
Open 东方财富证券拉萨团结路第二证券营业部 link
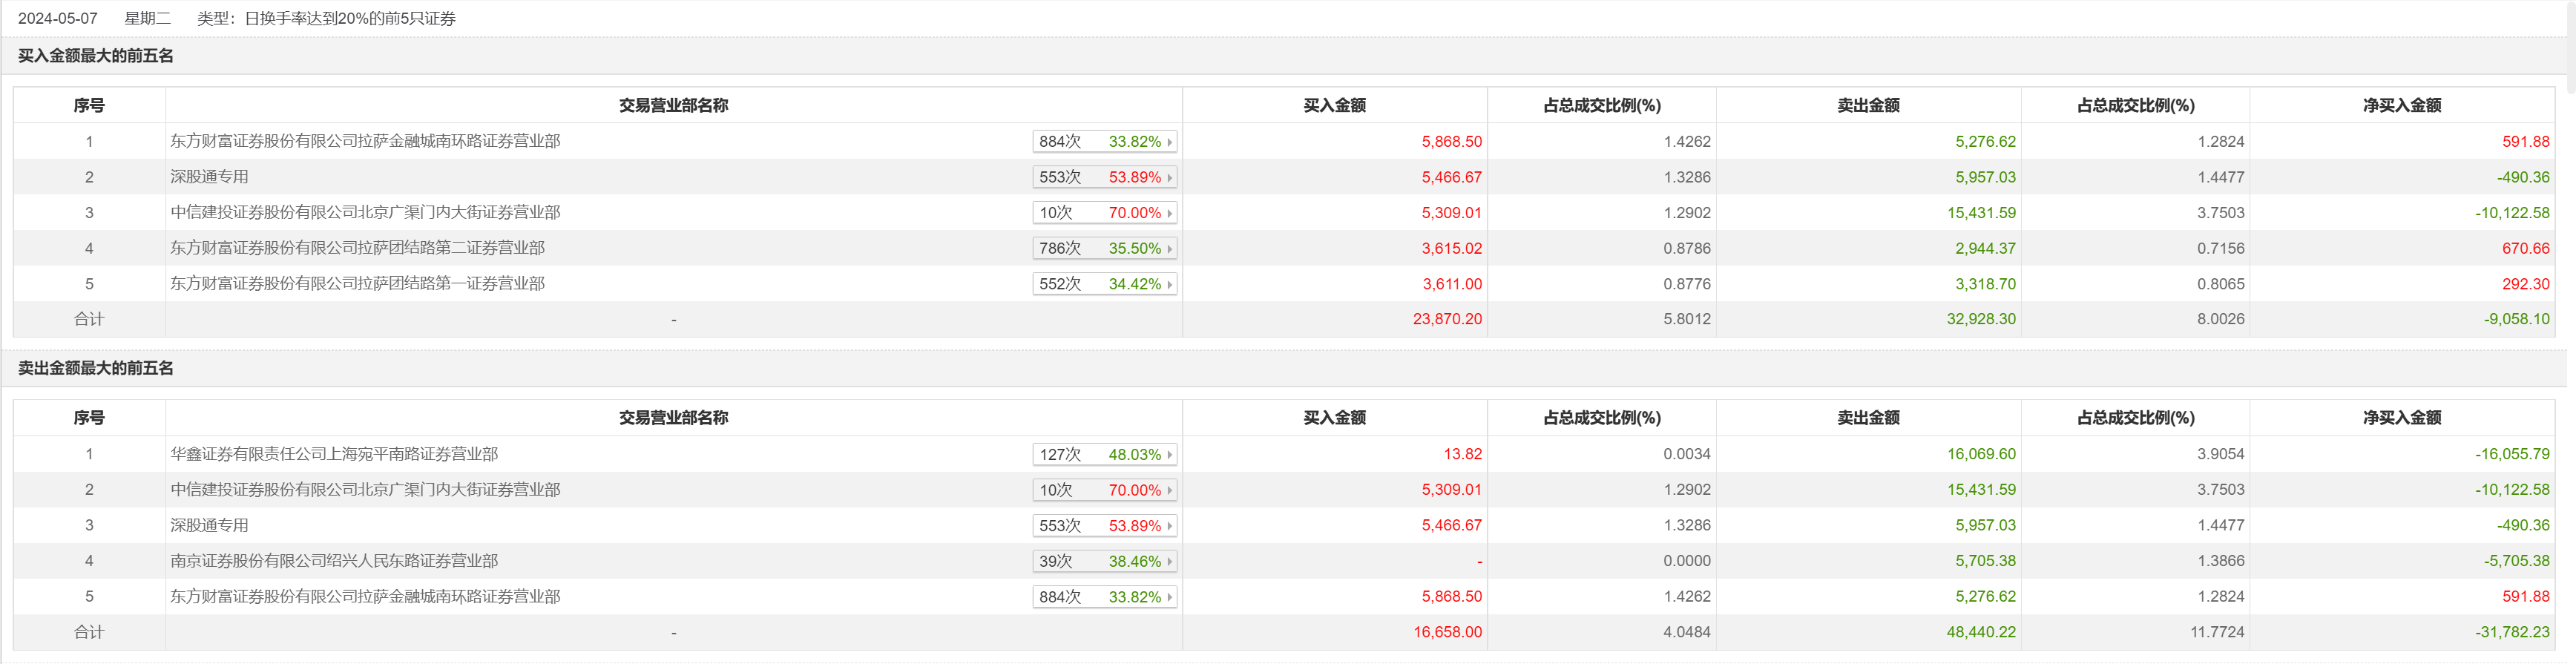tap(357, 248)
